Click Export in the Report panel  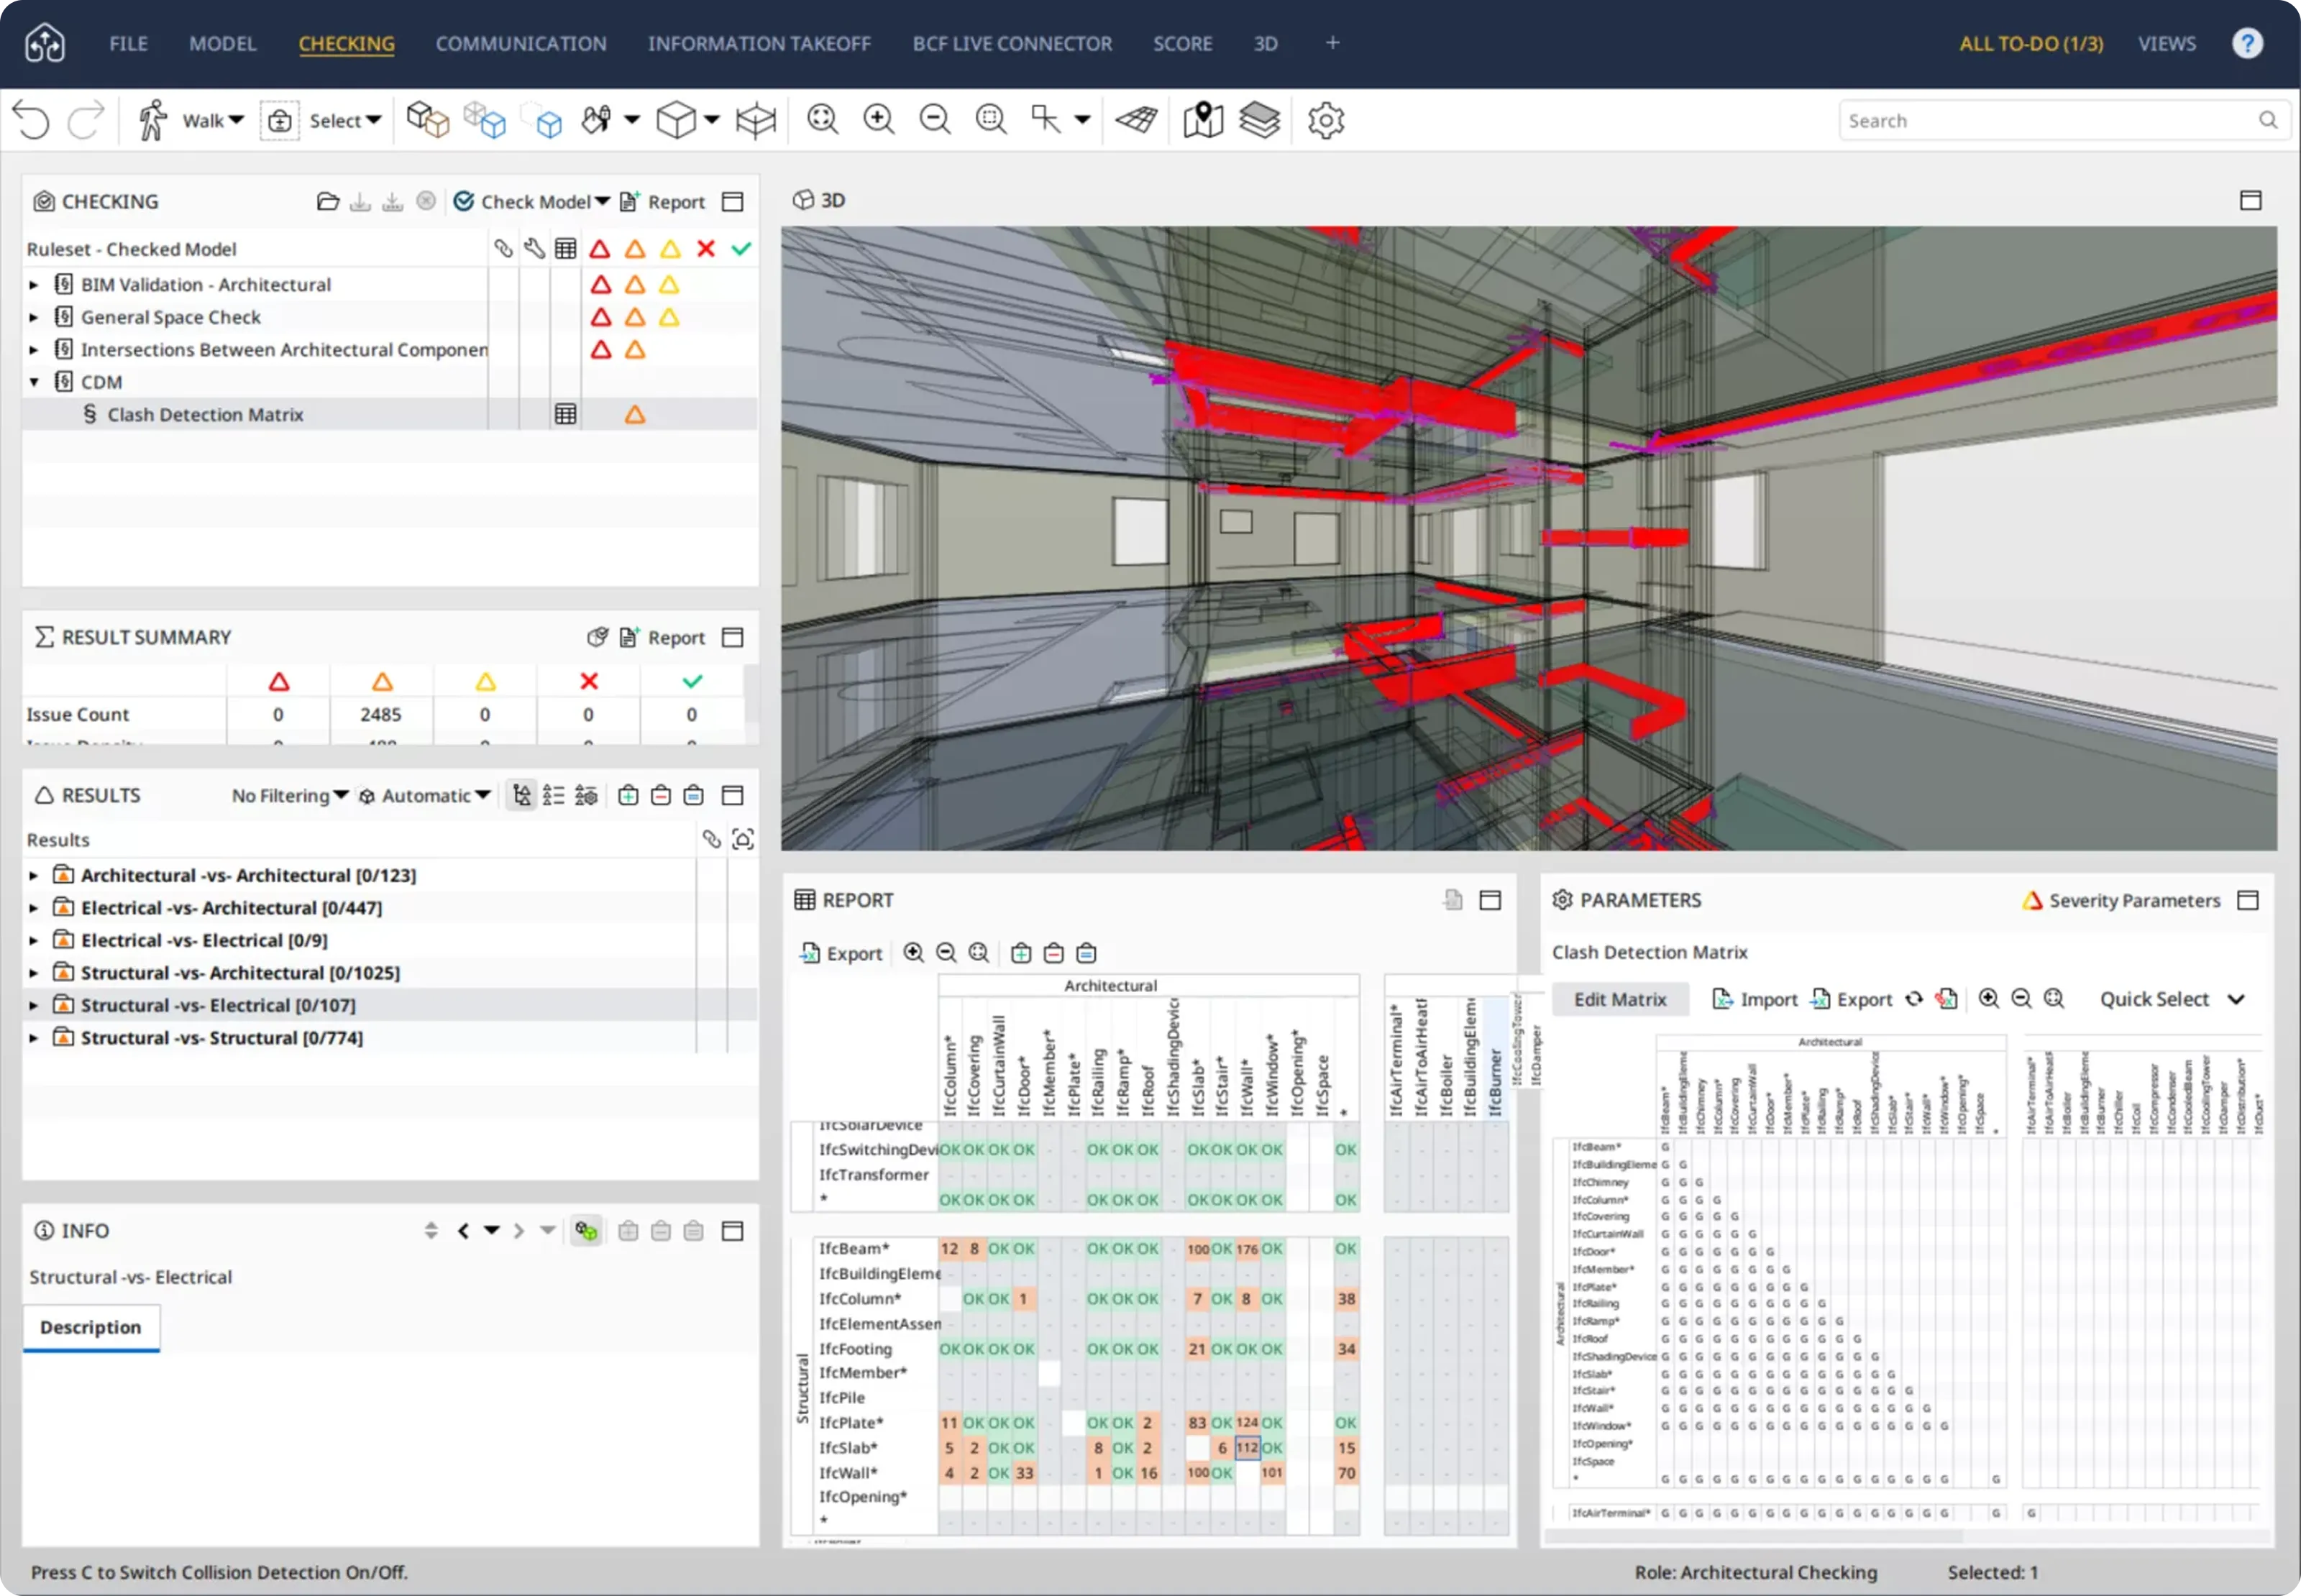tap(842, 954)
